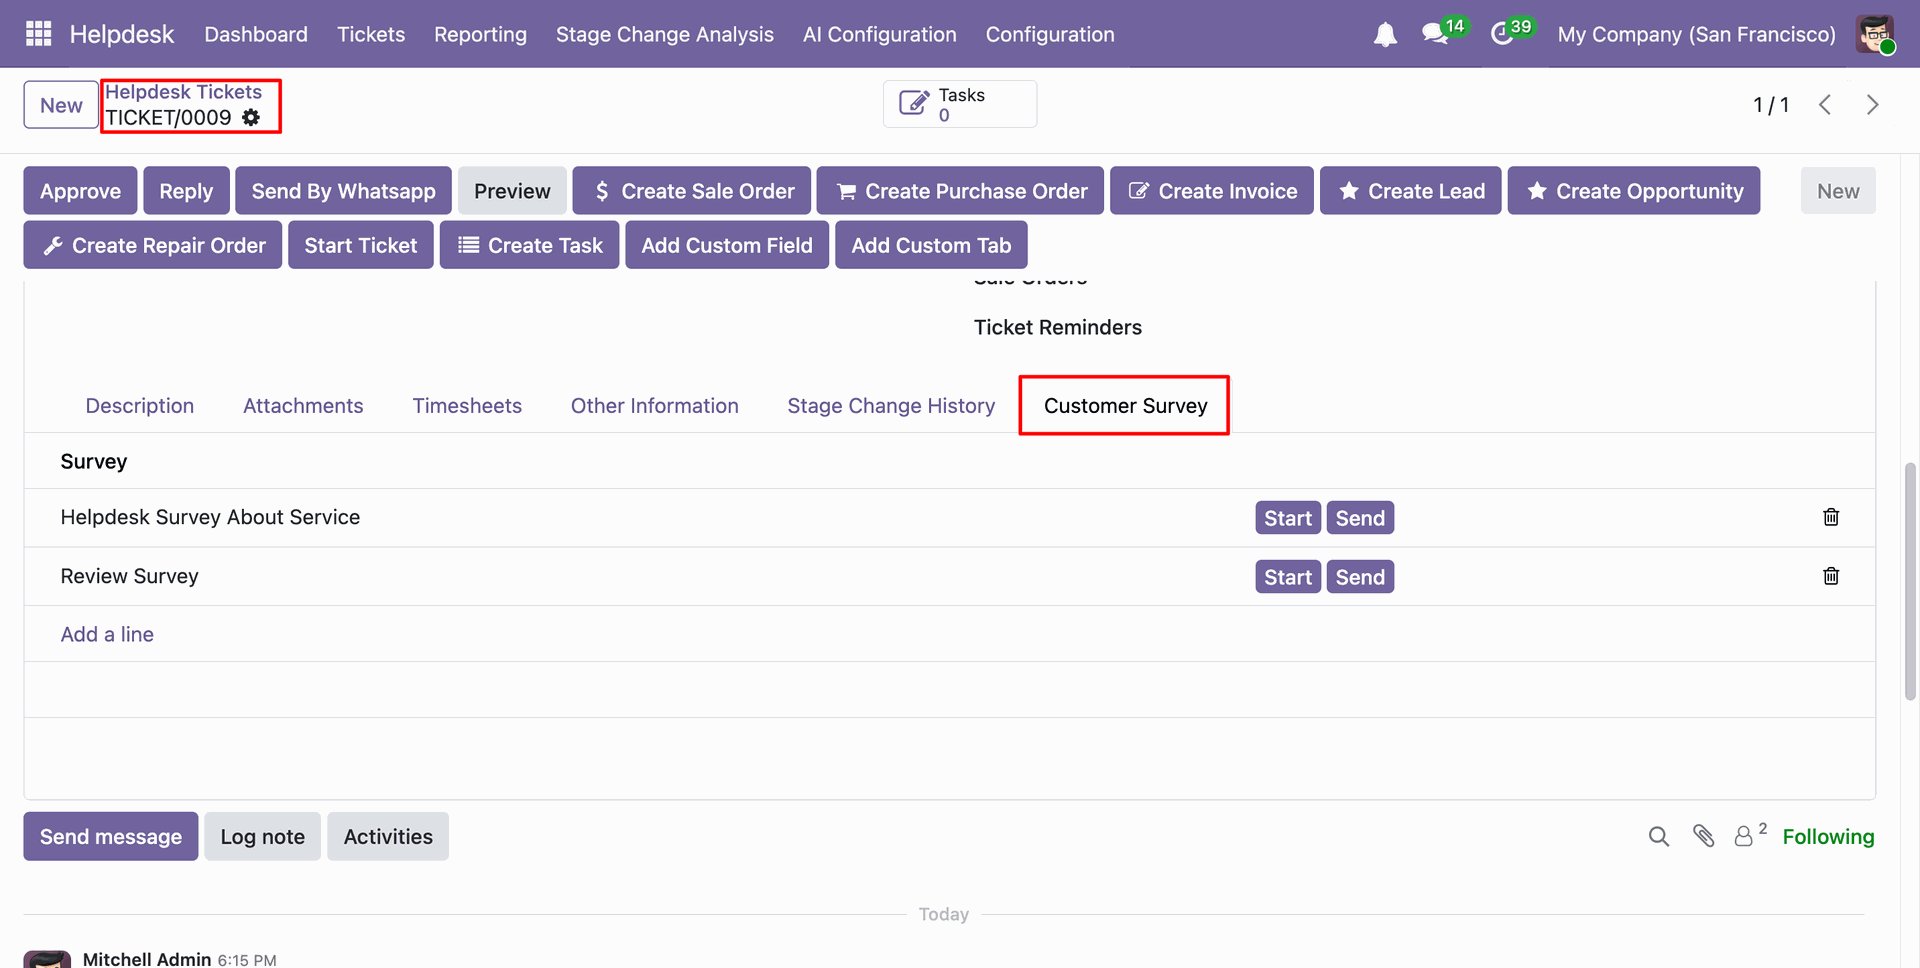Screen dimensions: 1920x968
Task: Click the notification bell icon
Action: click(x=1384, y=35)
